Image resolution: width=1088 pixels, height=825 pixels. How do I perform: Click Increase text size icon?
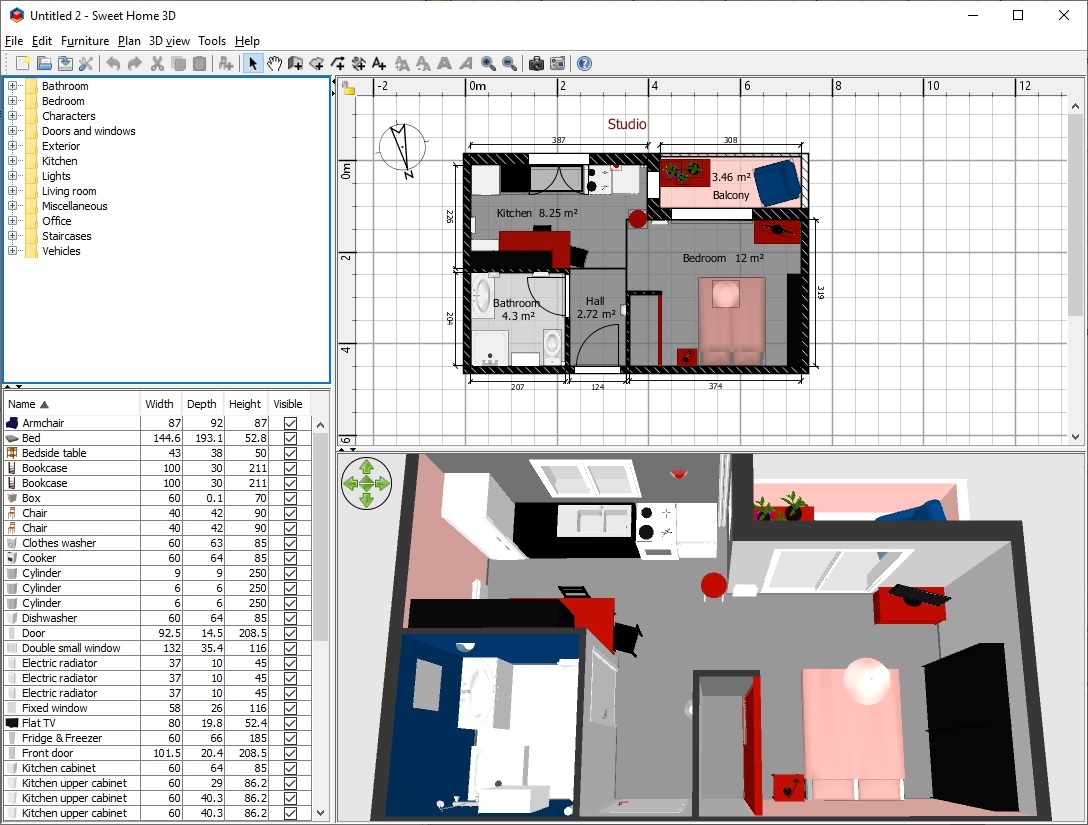pos(402,64)
